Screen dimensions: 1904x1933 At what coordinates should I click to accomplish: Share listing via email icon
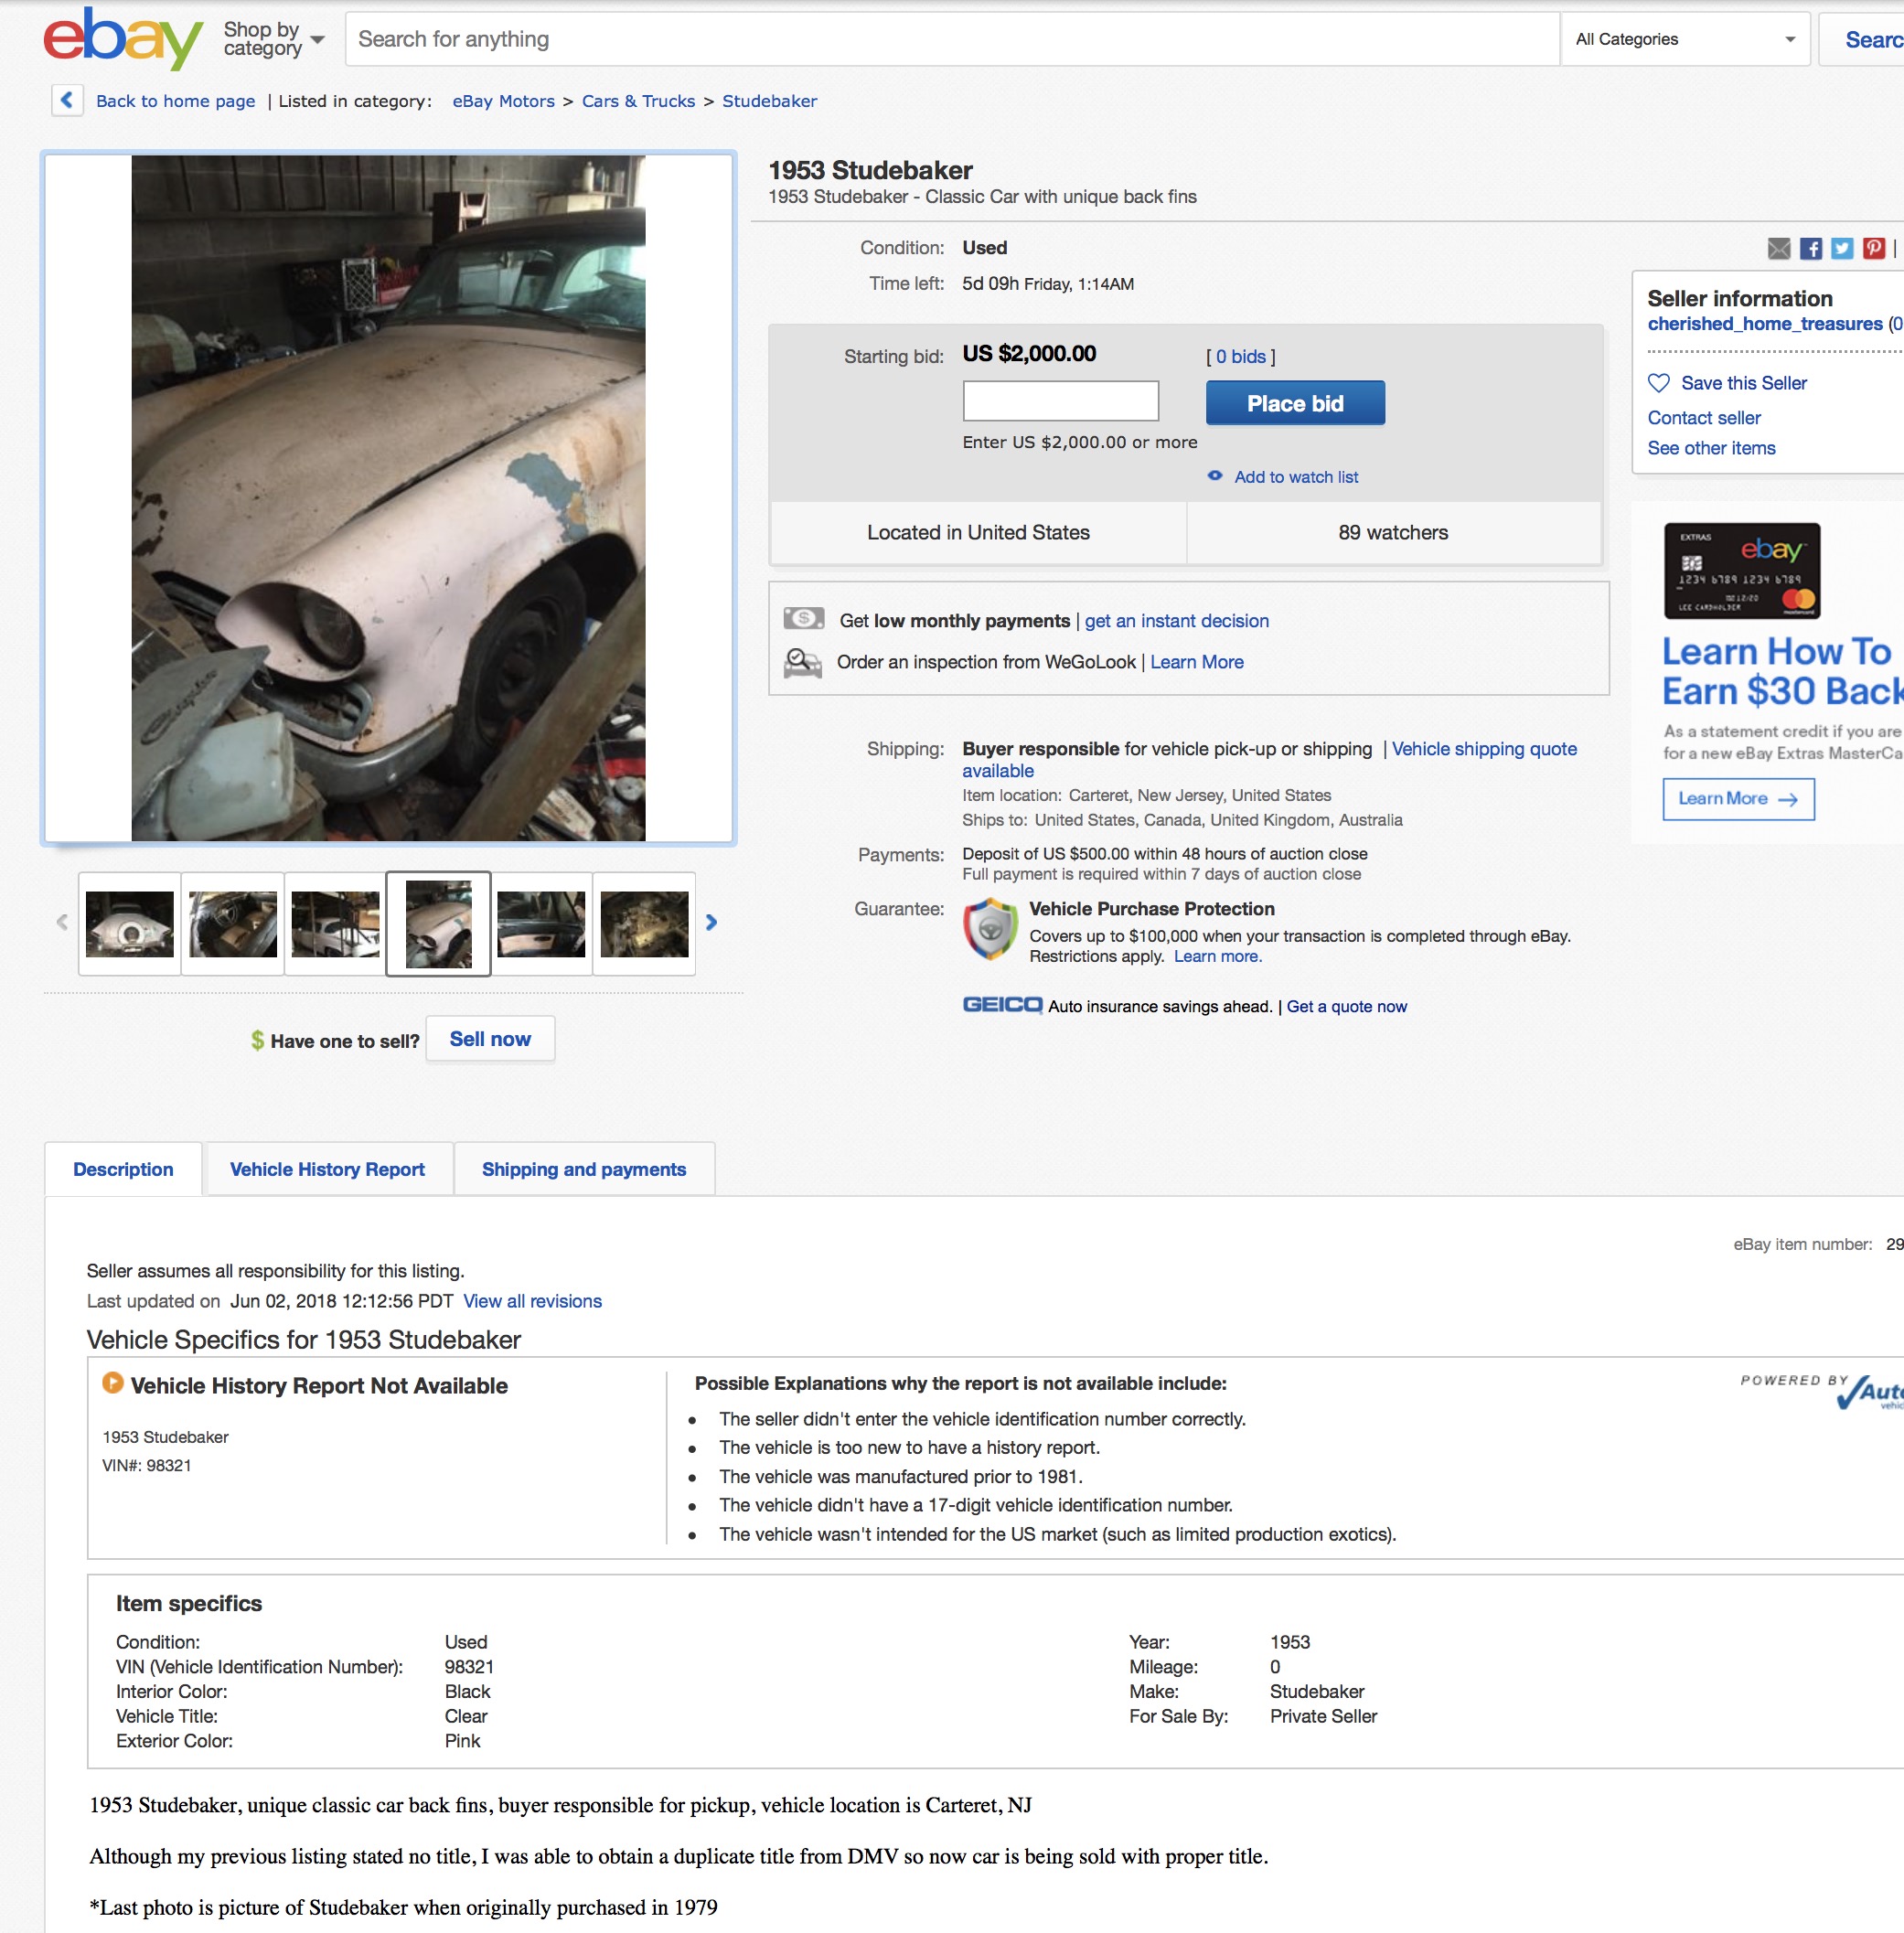tap(1778, 248)
